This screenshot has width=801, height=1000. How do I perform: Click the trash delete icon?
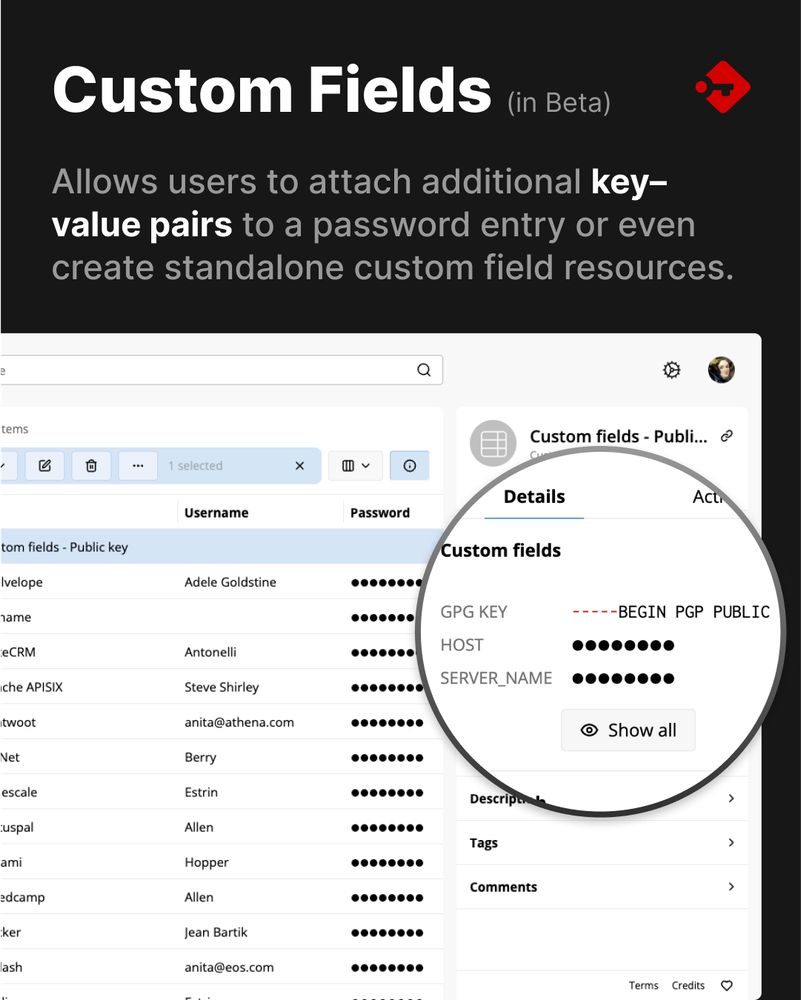[x=91, y=466]
